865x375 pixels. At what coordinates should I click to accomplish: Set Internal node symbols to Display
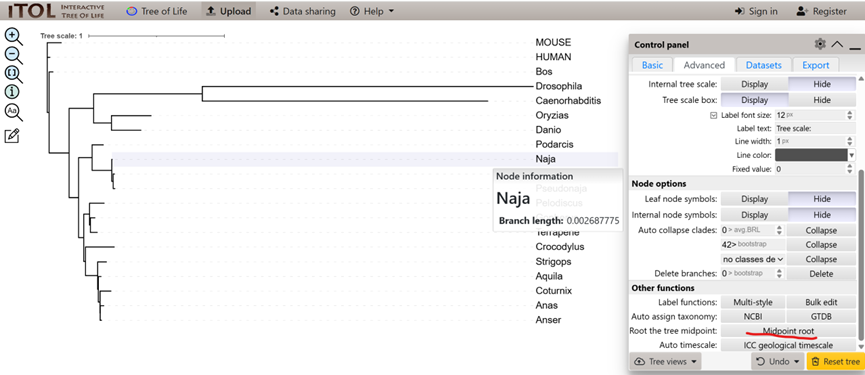[754, 215]
